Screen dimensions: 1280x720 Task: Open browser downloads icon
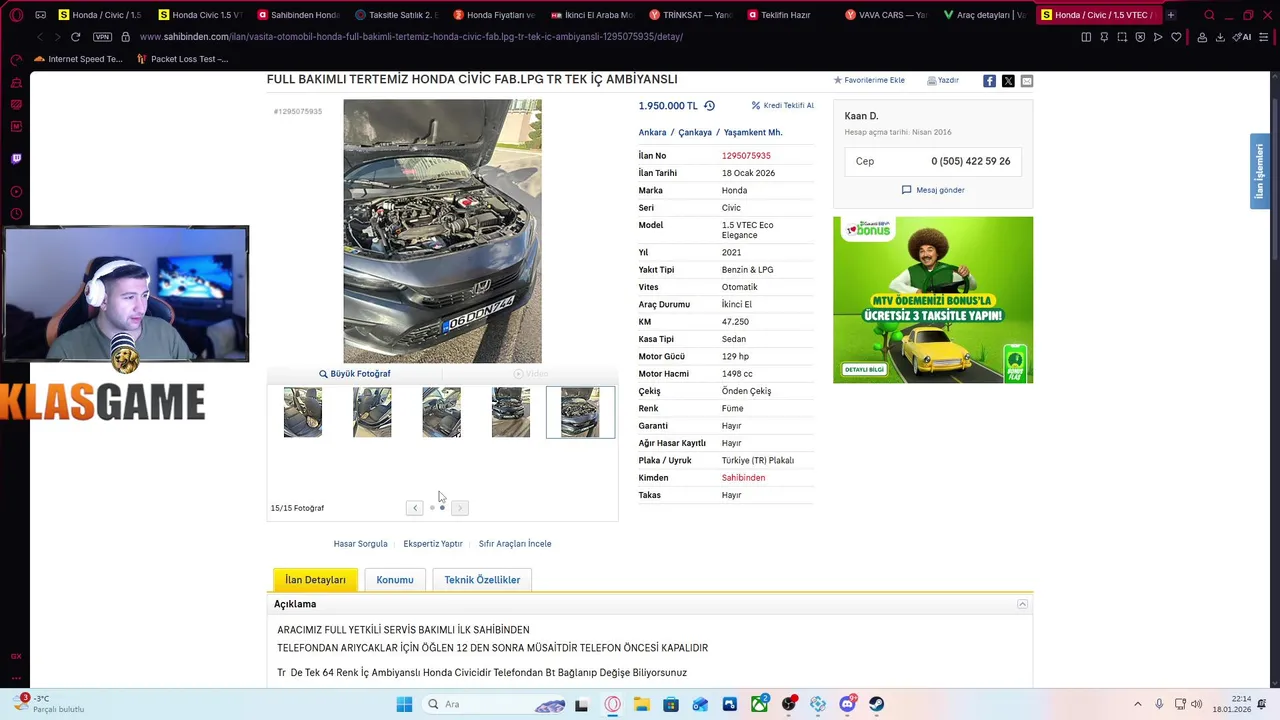(1221, 37)
